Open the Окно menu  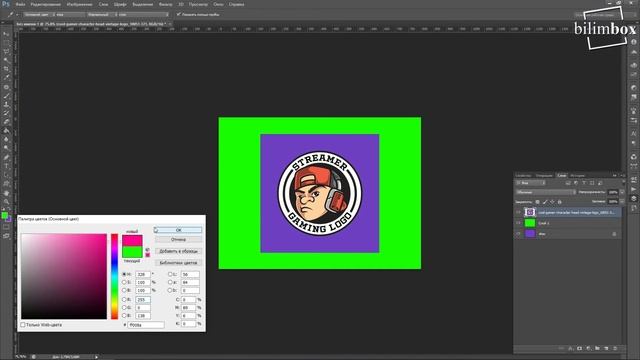click(218, 4)
